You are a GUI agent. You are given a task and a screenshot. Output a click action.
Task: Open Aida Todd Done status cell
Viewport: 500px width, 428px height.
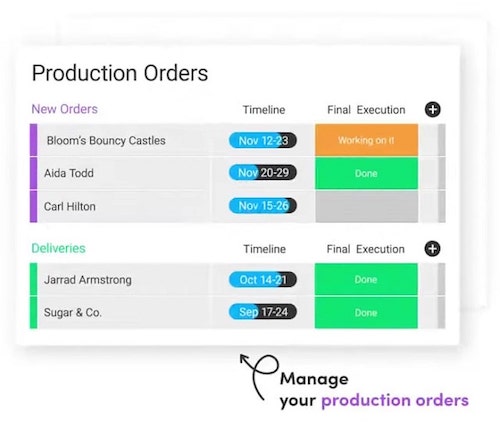point(366,173)
